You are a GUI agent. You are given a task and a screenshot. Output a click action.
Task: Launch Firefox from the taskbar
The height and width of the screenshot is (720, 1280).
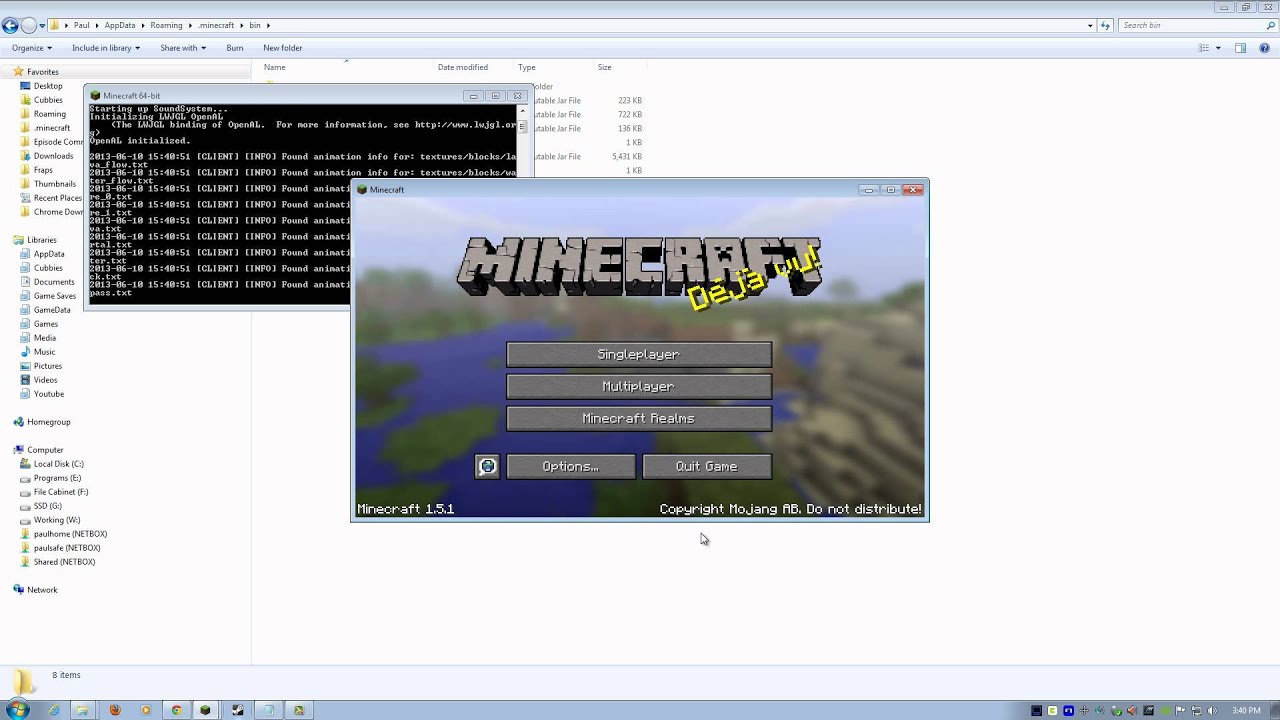(115, 710)
